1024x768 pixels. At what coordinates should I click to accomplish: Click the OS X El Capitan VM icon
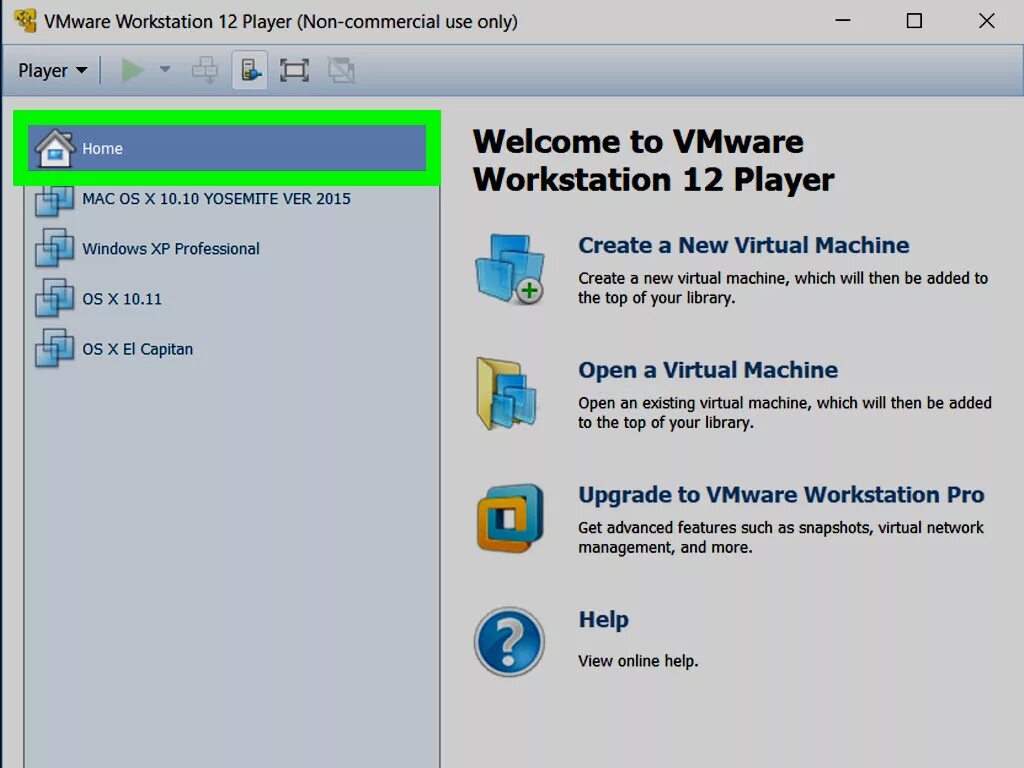54,349
